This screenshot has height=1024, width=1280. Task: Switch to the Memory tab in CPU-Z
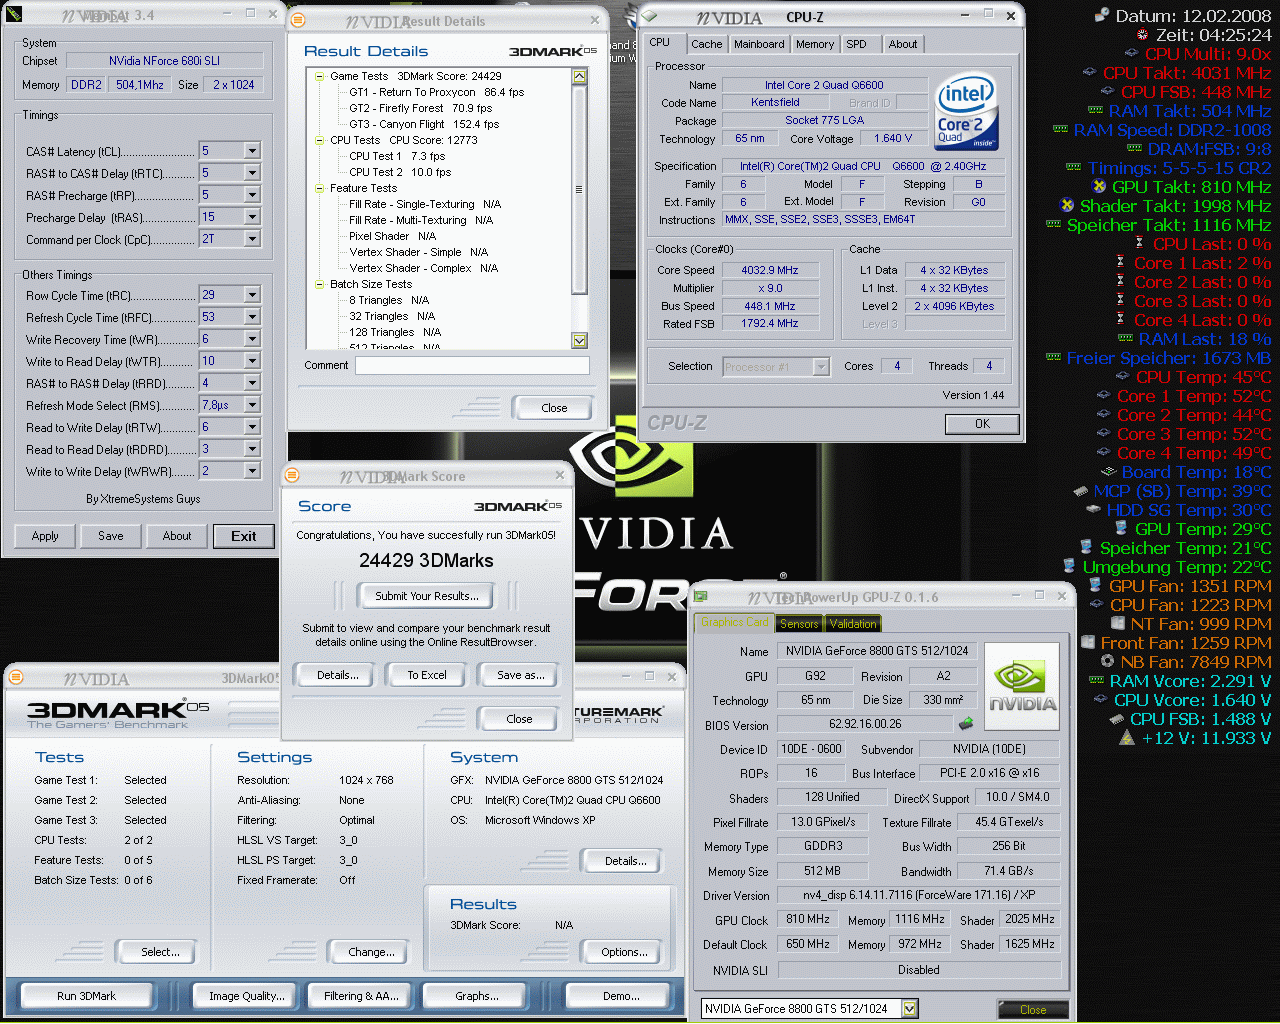815,44
